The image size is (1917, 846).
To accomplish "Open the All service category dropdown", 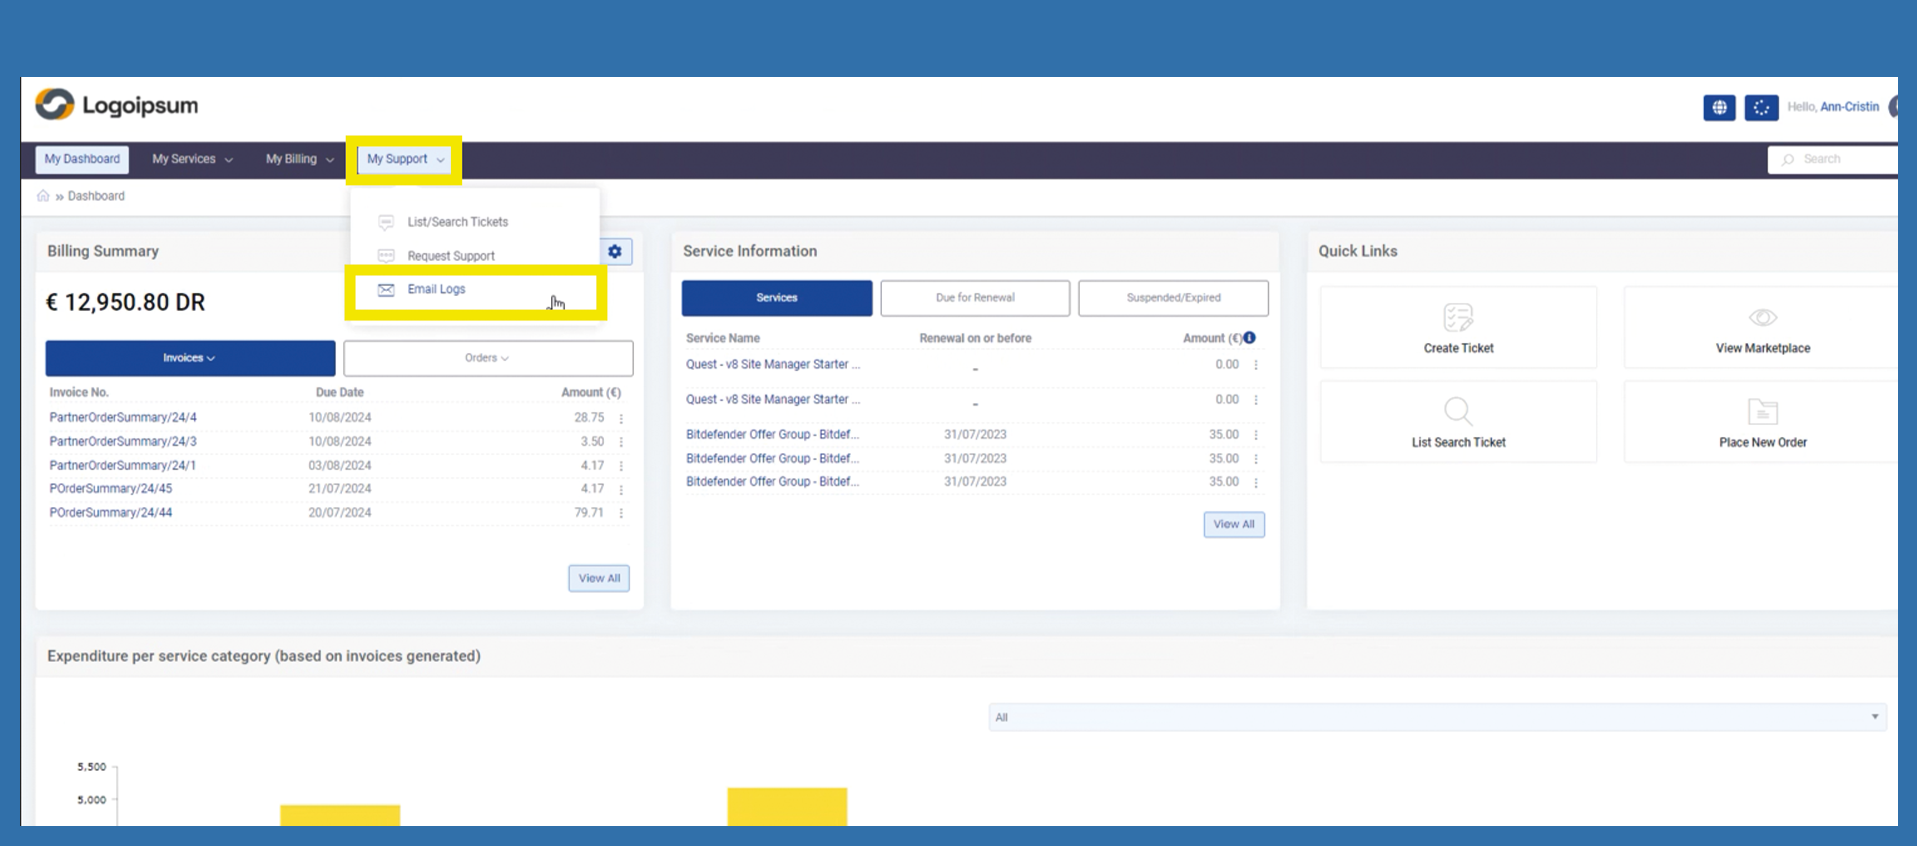I will (x=1436, y=717).
